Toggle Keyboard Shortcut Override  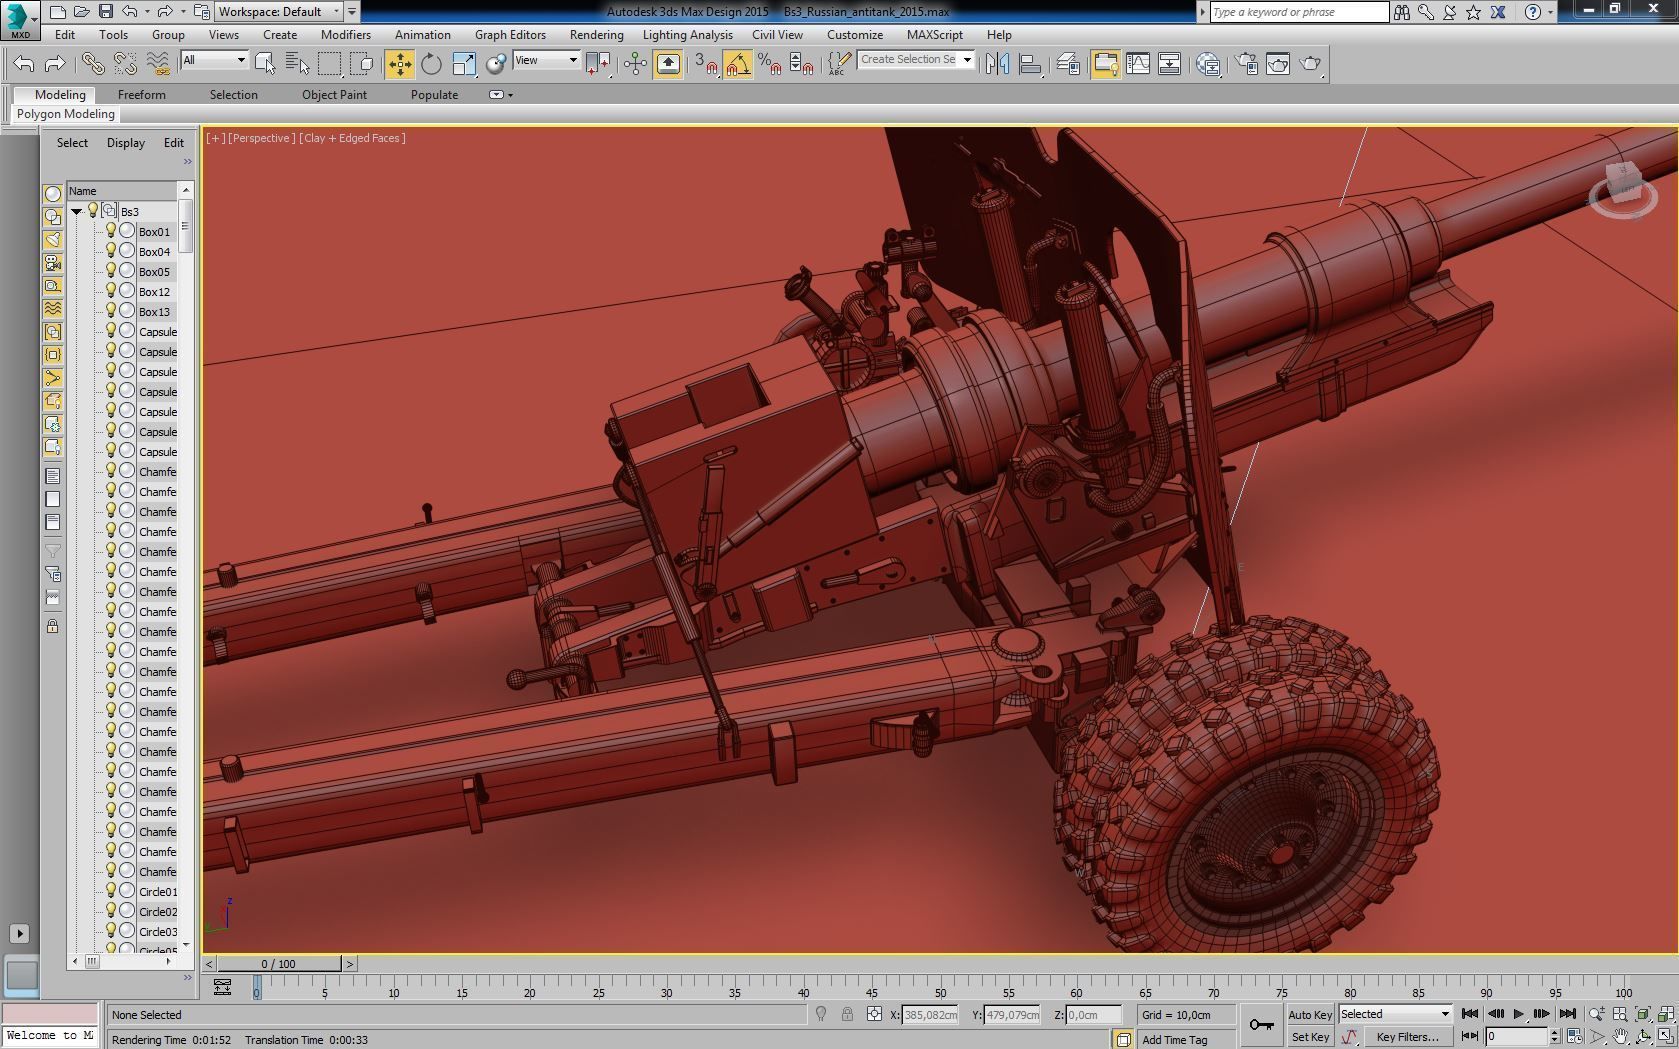pos(668,64)
